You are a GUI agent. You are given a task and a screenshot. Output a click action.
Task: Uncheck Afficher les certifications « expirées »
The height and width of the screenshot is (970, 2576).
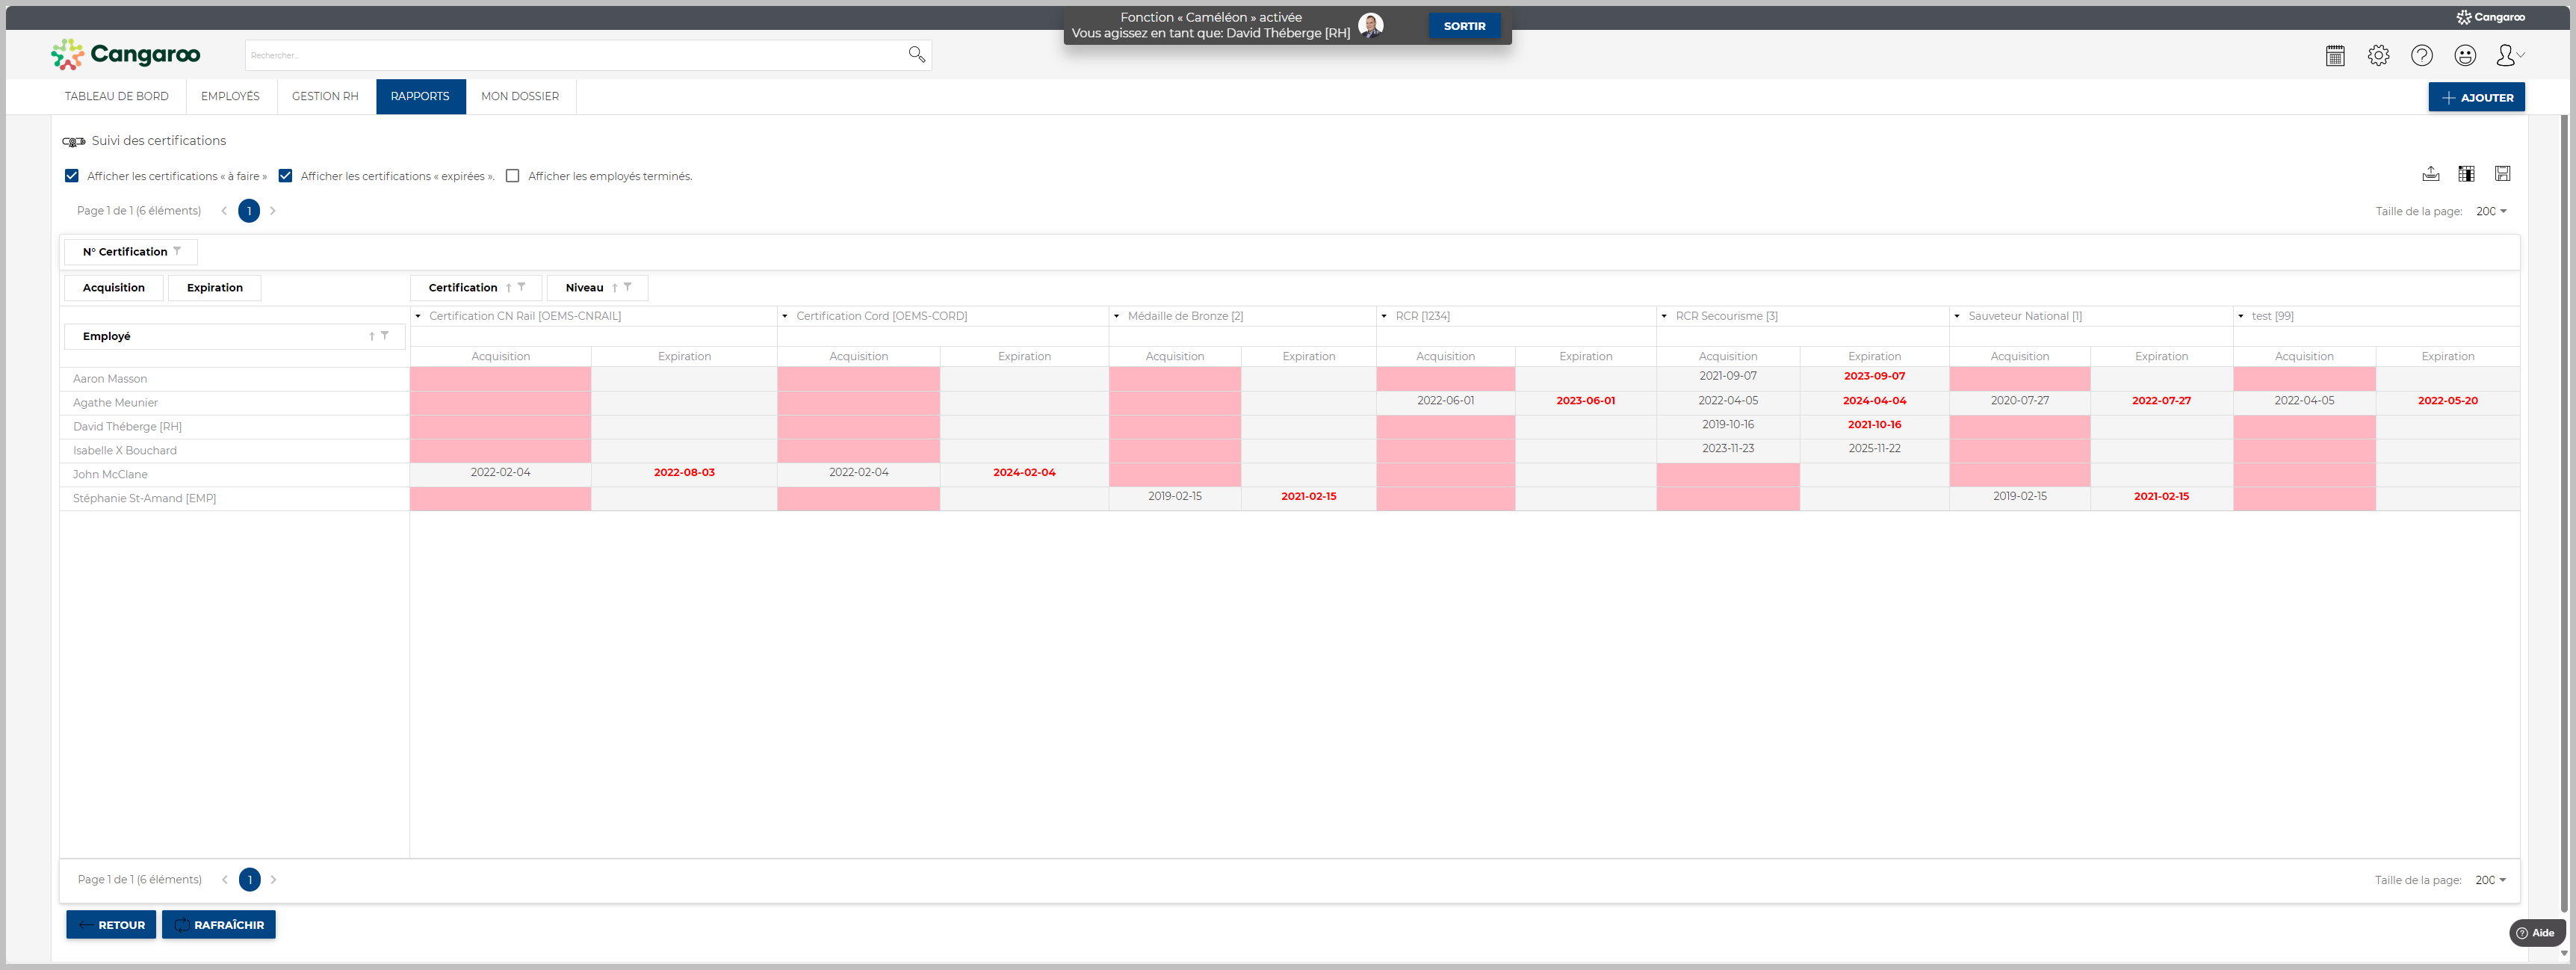(285, 176)
